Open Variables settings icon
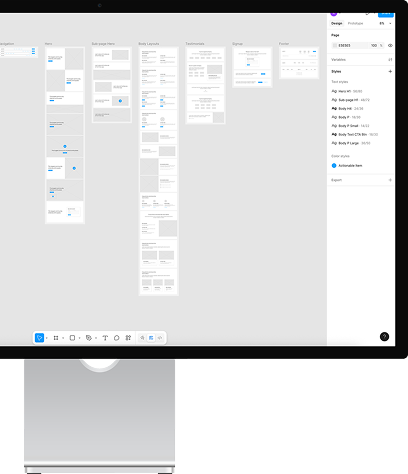408x474 pixels. point(390,60)
